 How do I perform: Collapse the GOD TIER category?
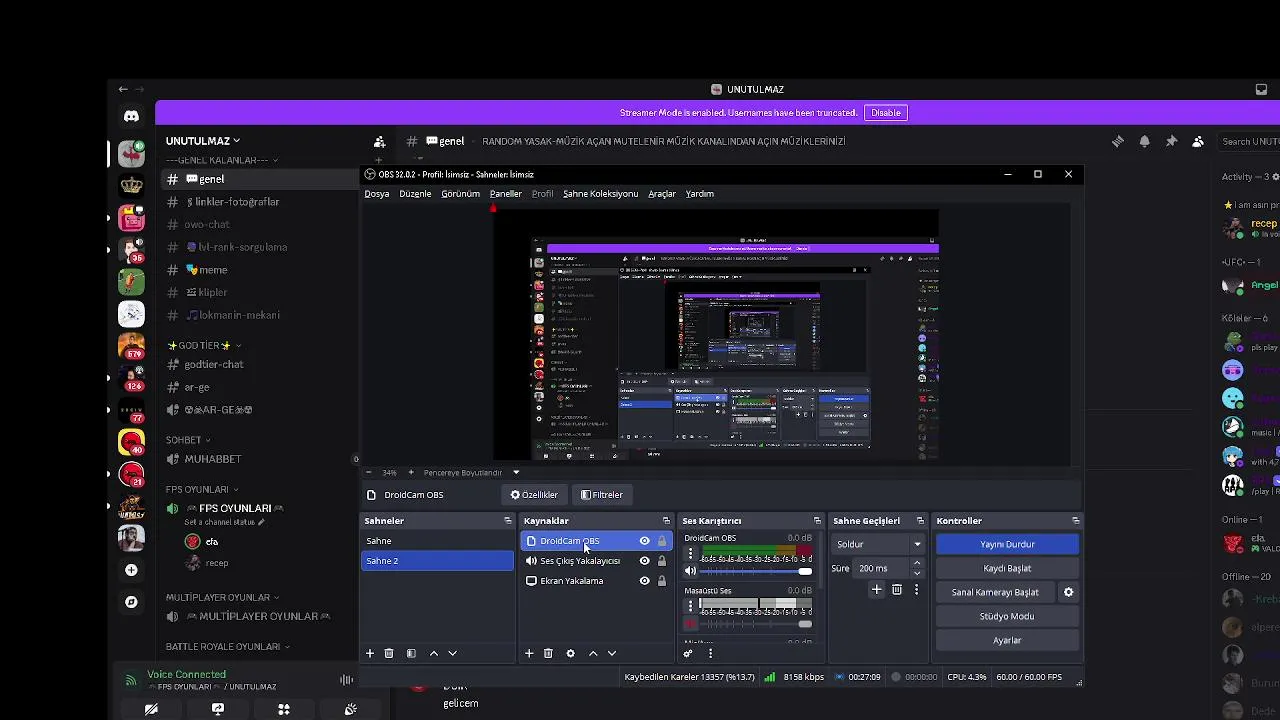204,345
